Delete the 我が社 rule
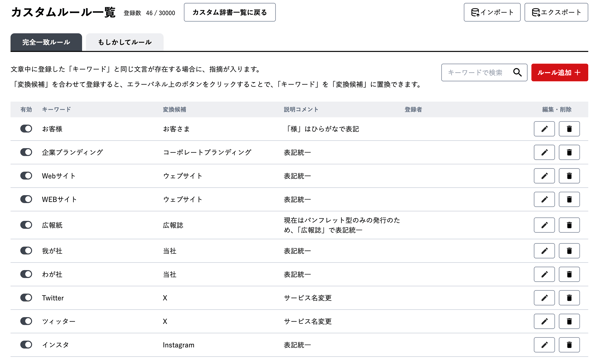This screenshot has height=360, width=600. (x=569, y=251)
